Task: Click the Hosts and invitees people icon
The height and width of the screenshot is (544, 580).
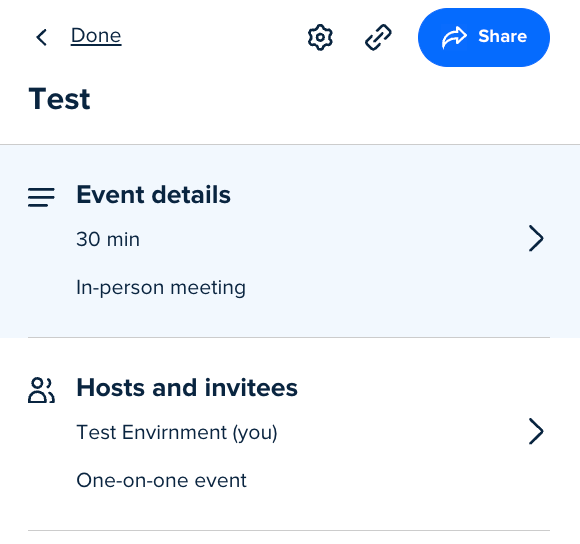Action: 41,390
